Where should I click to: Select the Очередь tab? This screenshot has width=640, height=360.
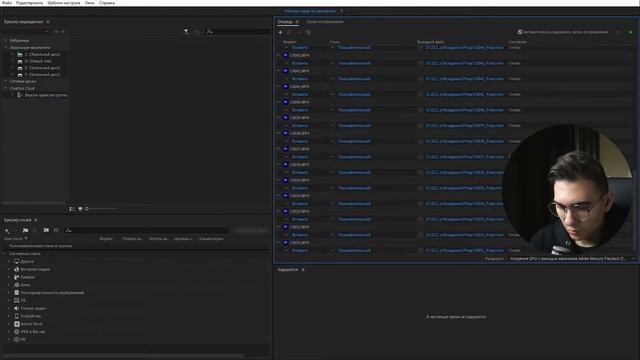tap(285, 22)
